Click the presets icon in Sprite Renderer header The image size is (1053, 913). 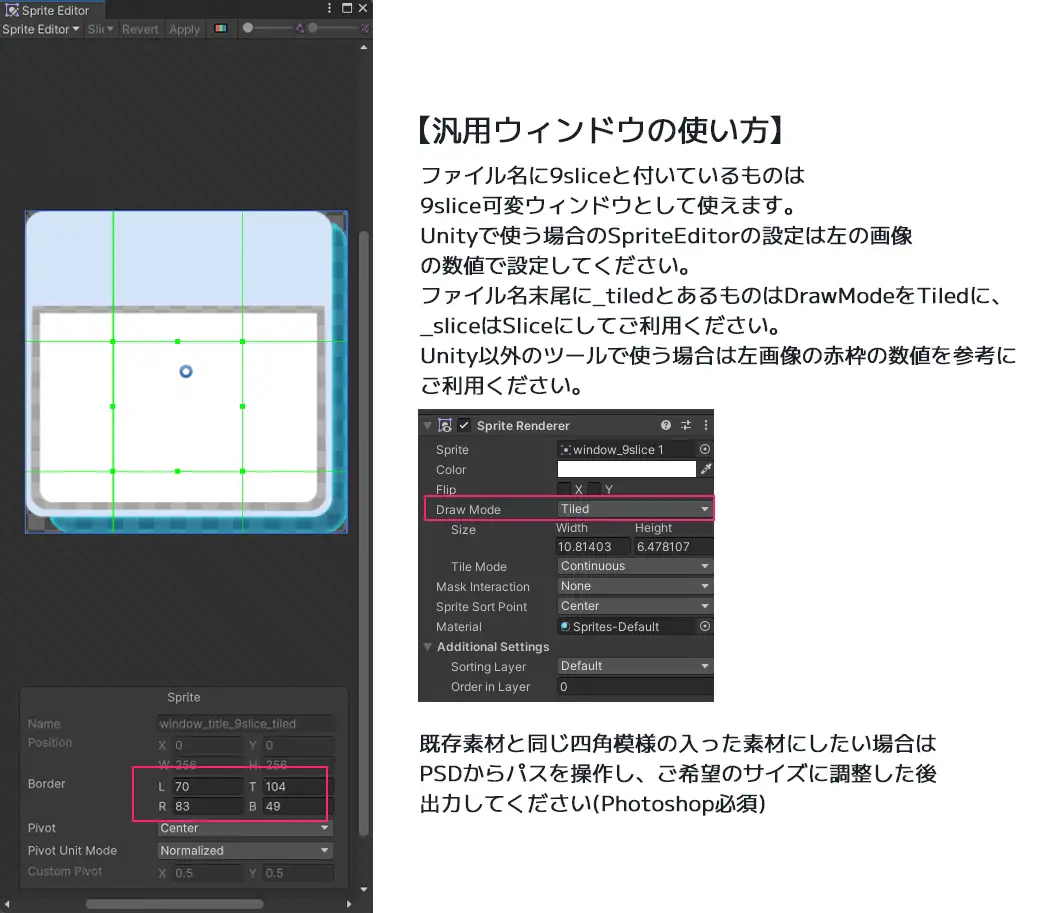(686, 426)
